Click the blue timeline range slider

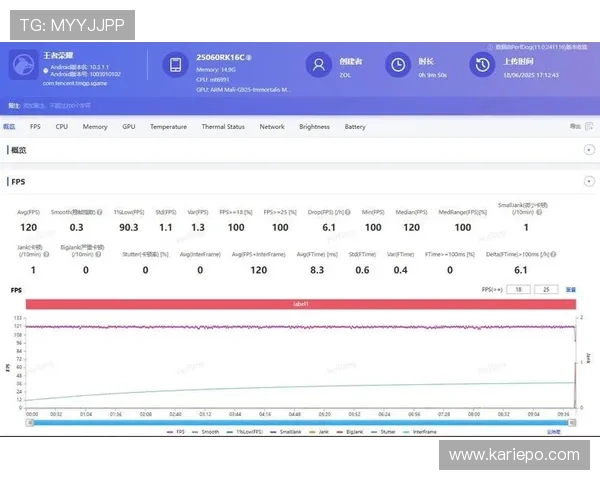point(300,421)
